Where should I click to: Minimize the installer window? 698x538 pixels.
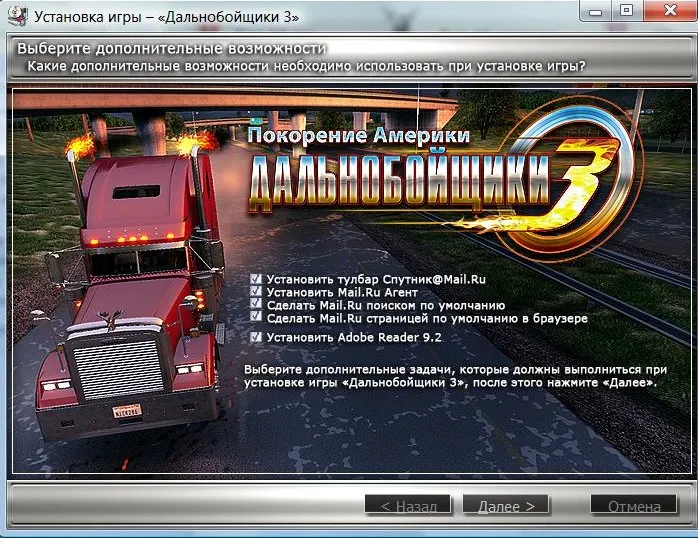(x=595, y=11)
